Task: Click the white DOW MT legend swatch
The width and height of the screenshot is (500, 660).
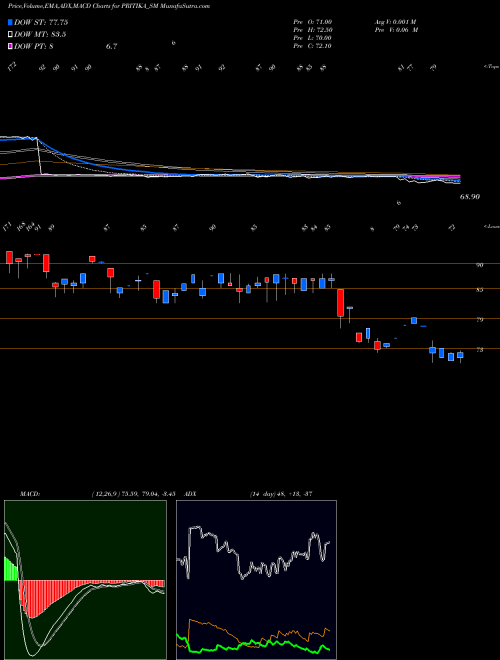Action: (10, 35)
